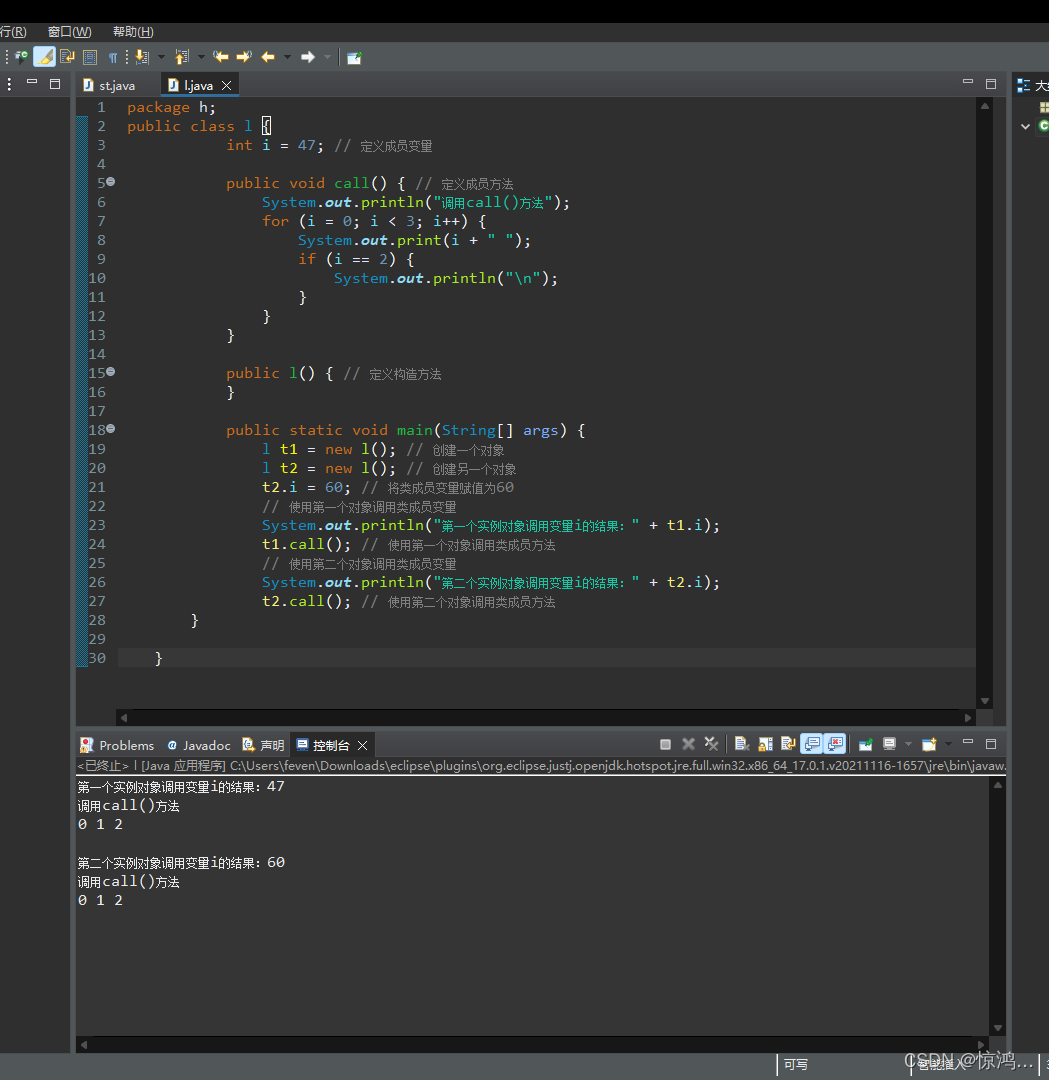This screenshot has width=1049, height=1080.
Task: Toggle console Scroll Lock icon
Action: click(765, 744)
